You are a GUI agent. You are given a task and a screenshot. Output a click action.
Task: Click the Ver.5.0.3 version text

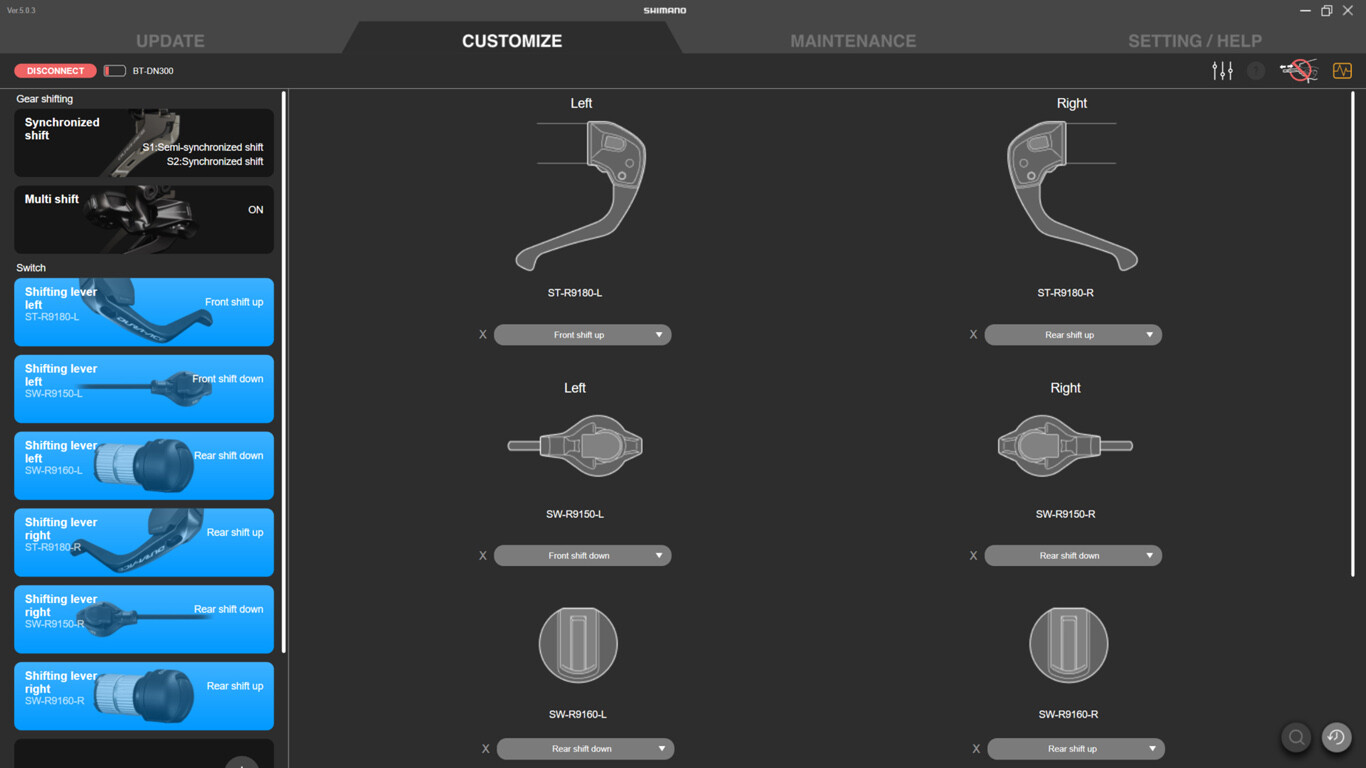(21, 10)
